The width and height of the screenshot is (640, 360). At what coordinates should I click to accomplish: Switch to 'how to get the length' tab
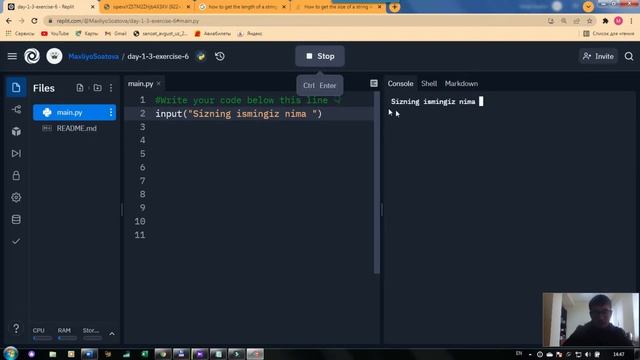[x=243, y=7]
